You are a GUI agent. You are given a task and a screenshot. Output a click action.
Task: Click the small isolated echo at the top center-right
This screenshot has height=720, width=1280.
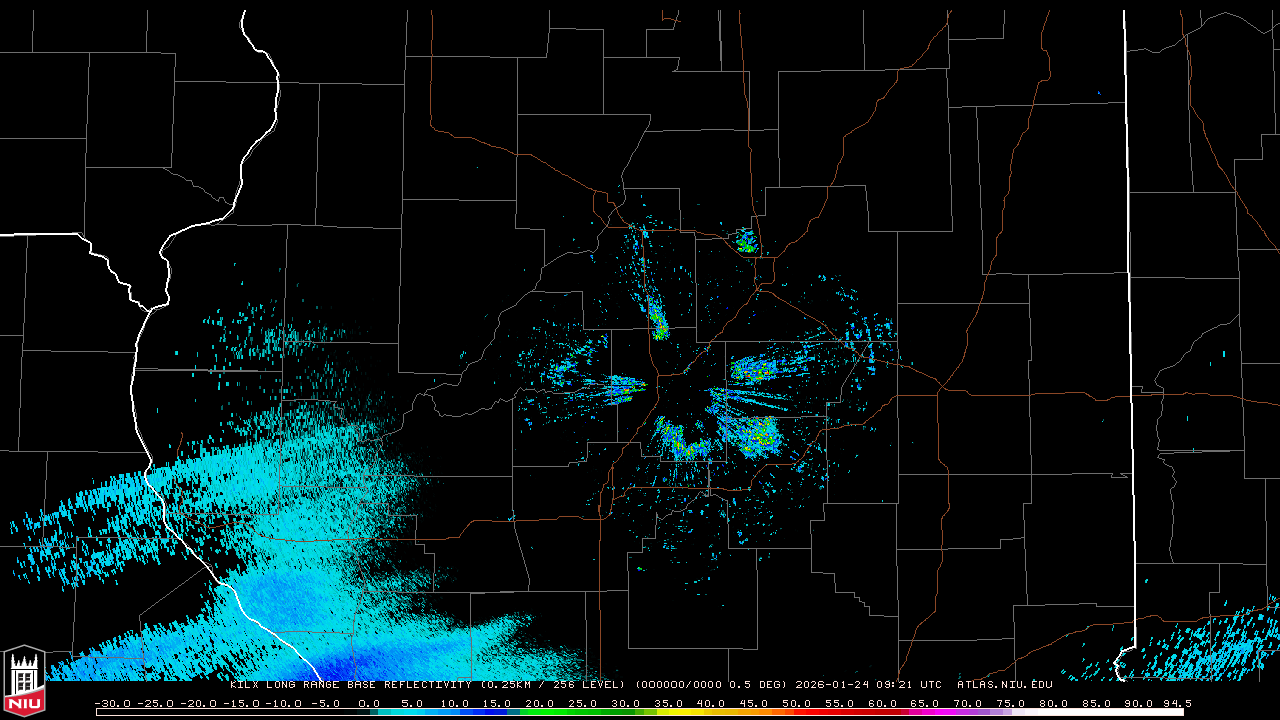click(x=746, y=241)
